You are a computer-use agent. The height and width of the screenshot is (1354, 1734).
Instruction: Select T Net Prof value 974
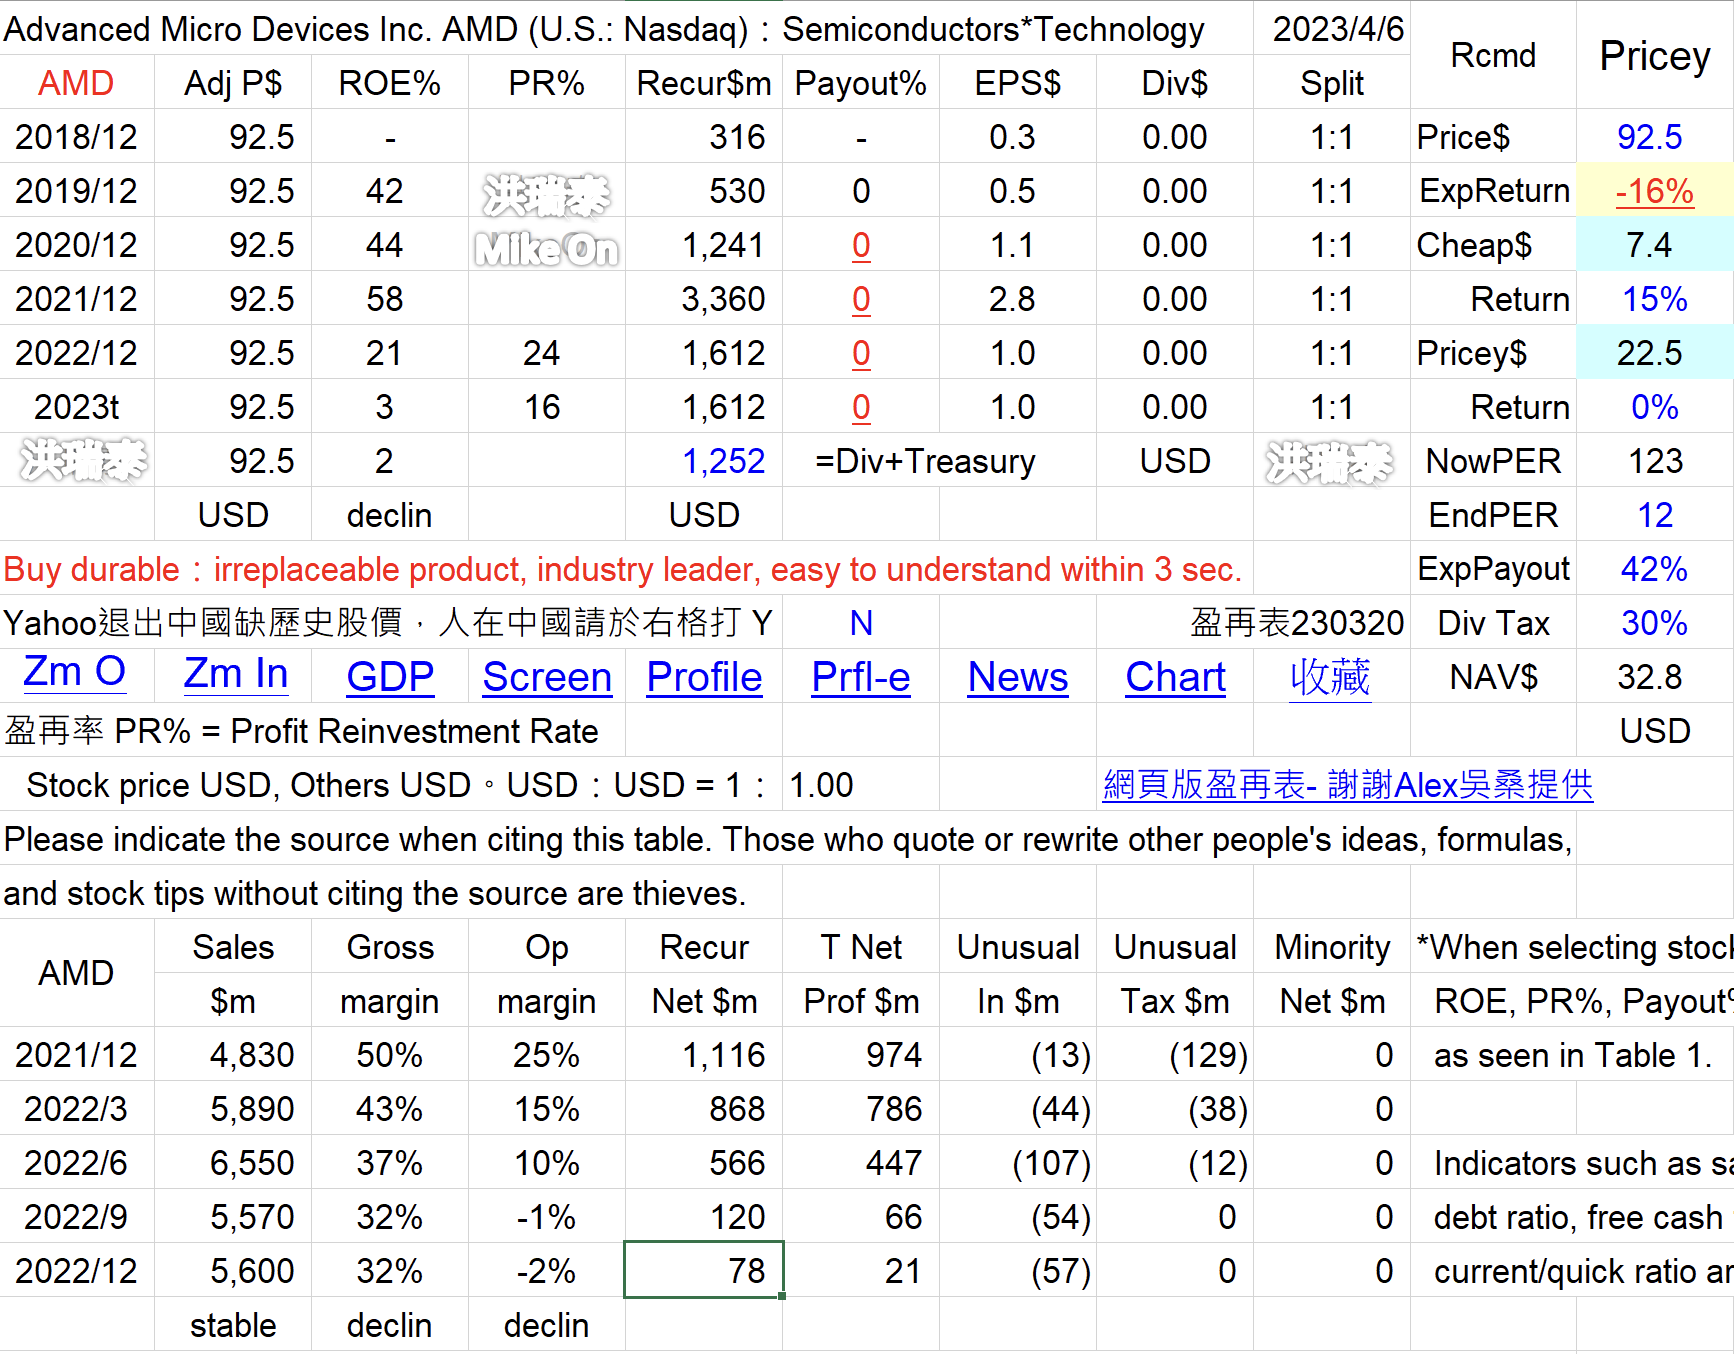point(893,1055)
